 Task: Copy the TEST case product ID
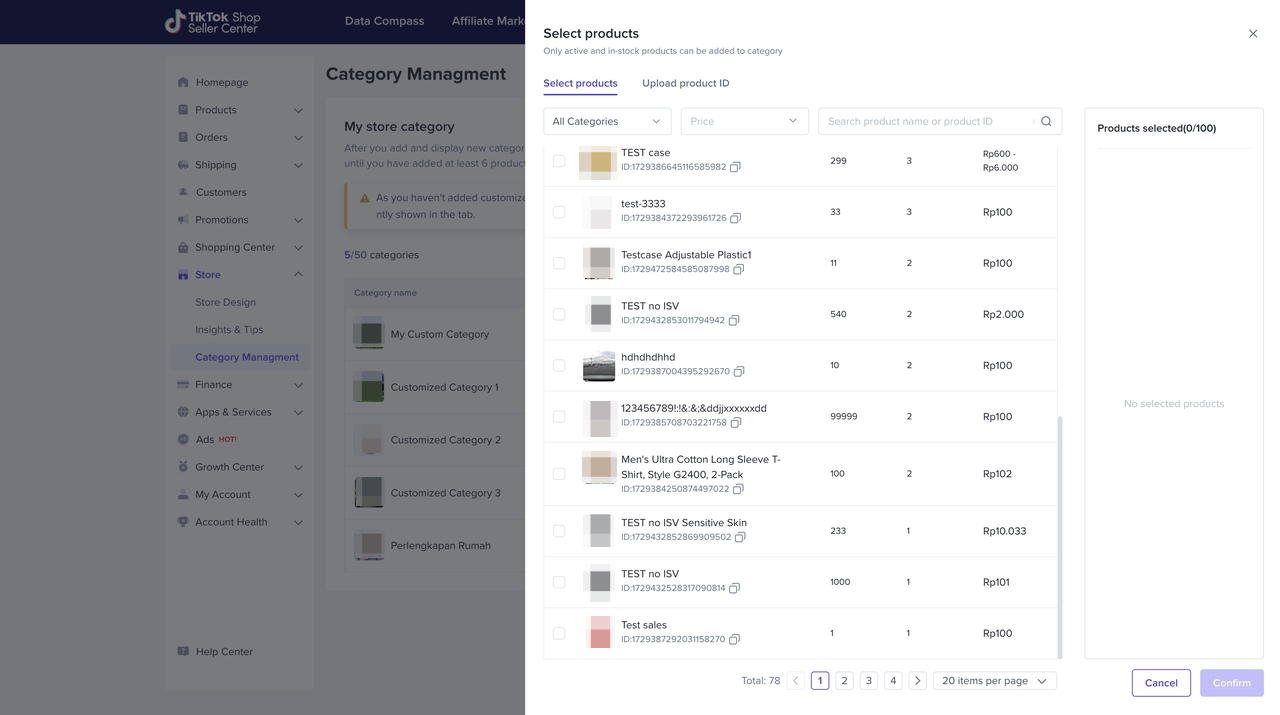[x=735, y=167]
